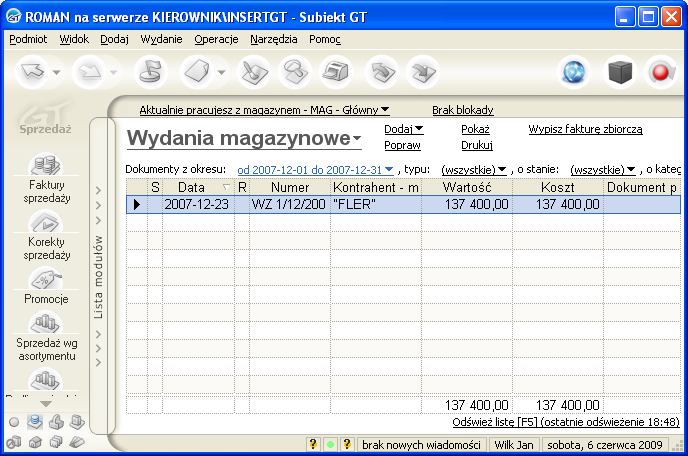Open the Podmiot menu
The height and width of the screenshot is (456, 688).
tap(28, 39)
